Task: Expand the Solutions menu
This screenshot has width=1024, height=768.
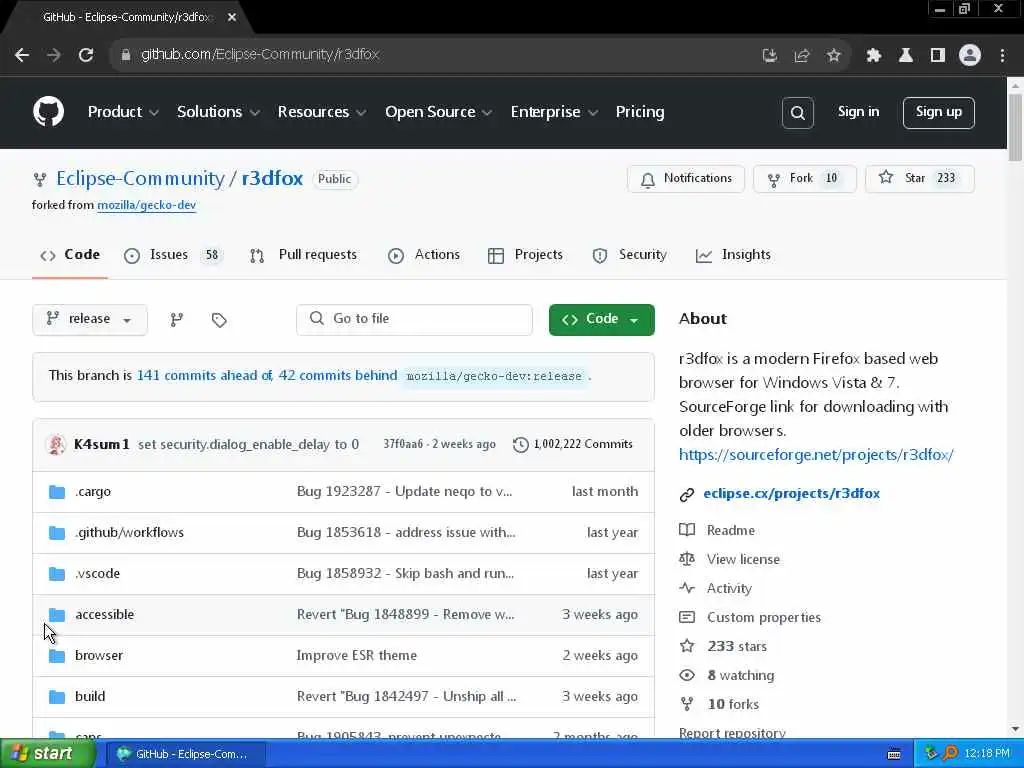Action: (x=218, y=112)
